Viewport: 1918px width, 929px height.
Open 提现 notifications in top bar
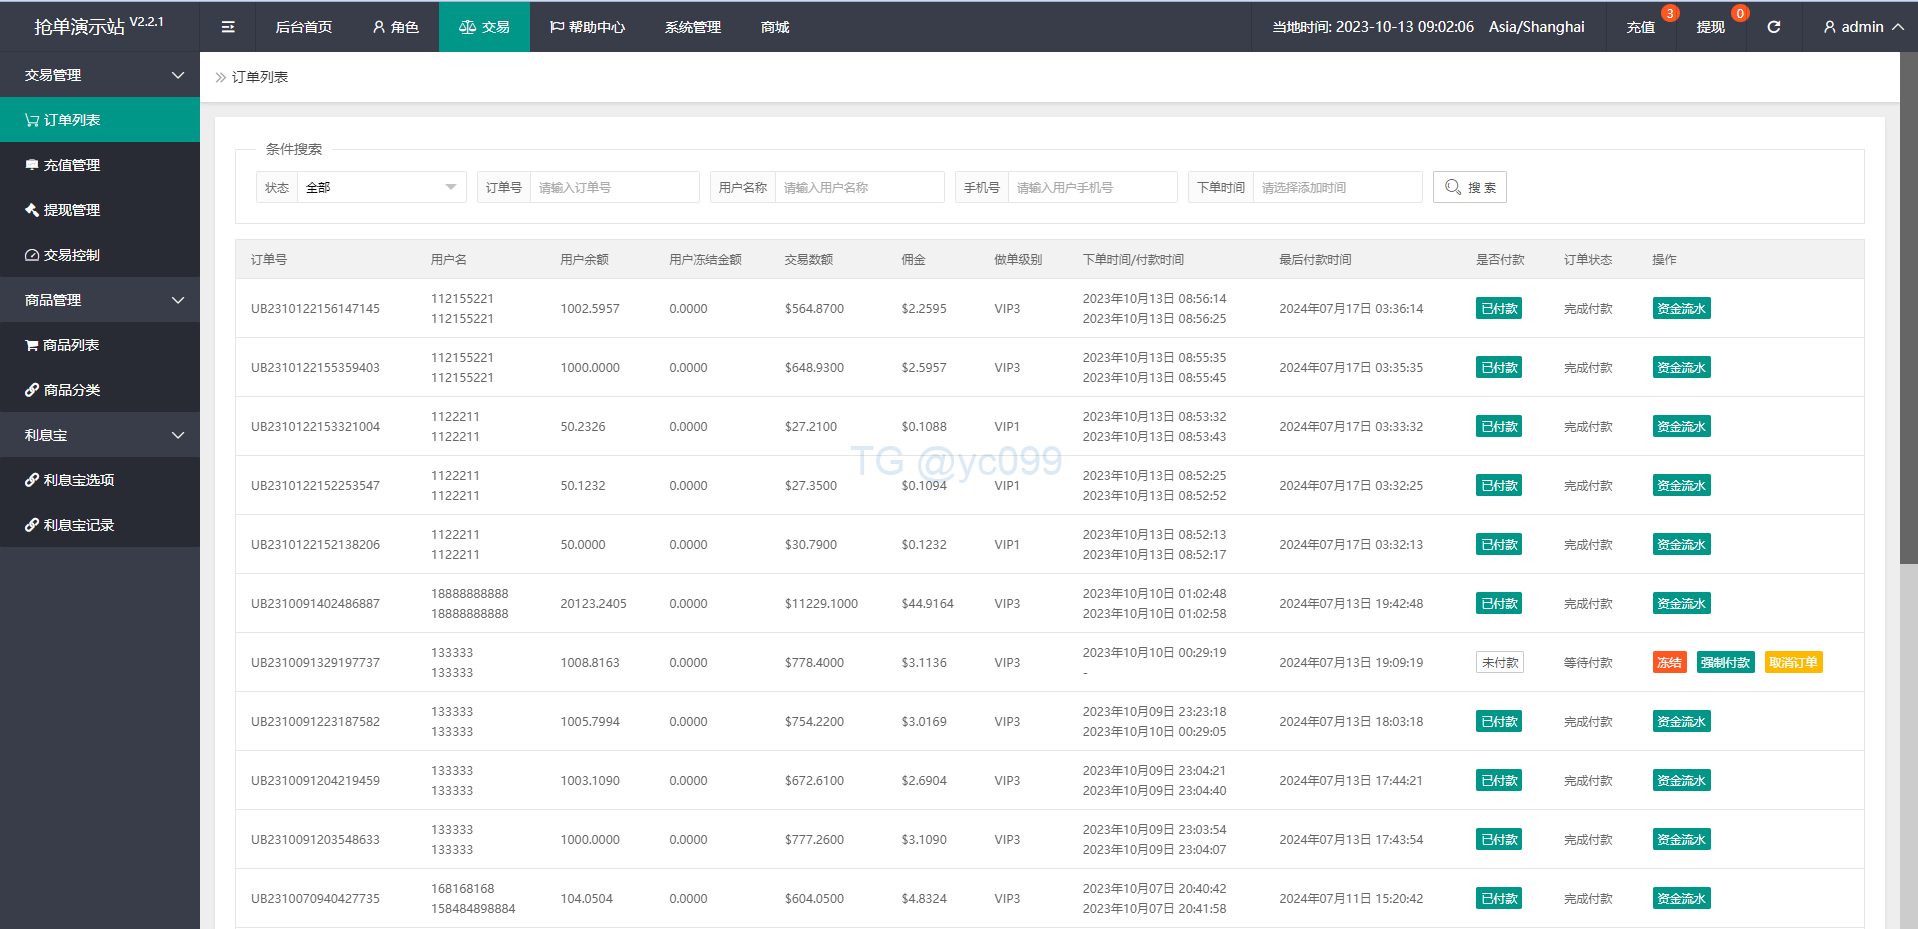1710,27
